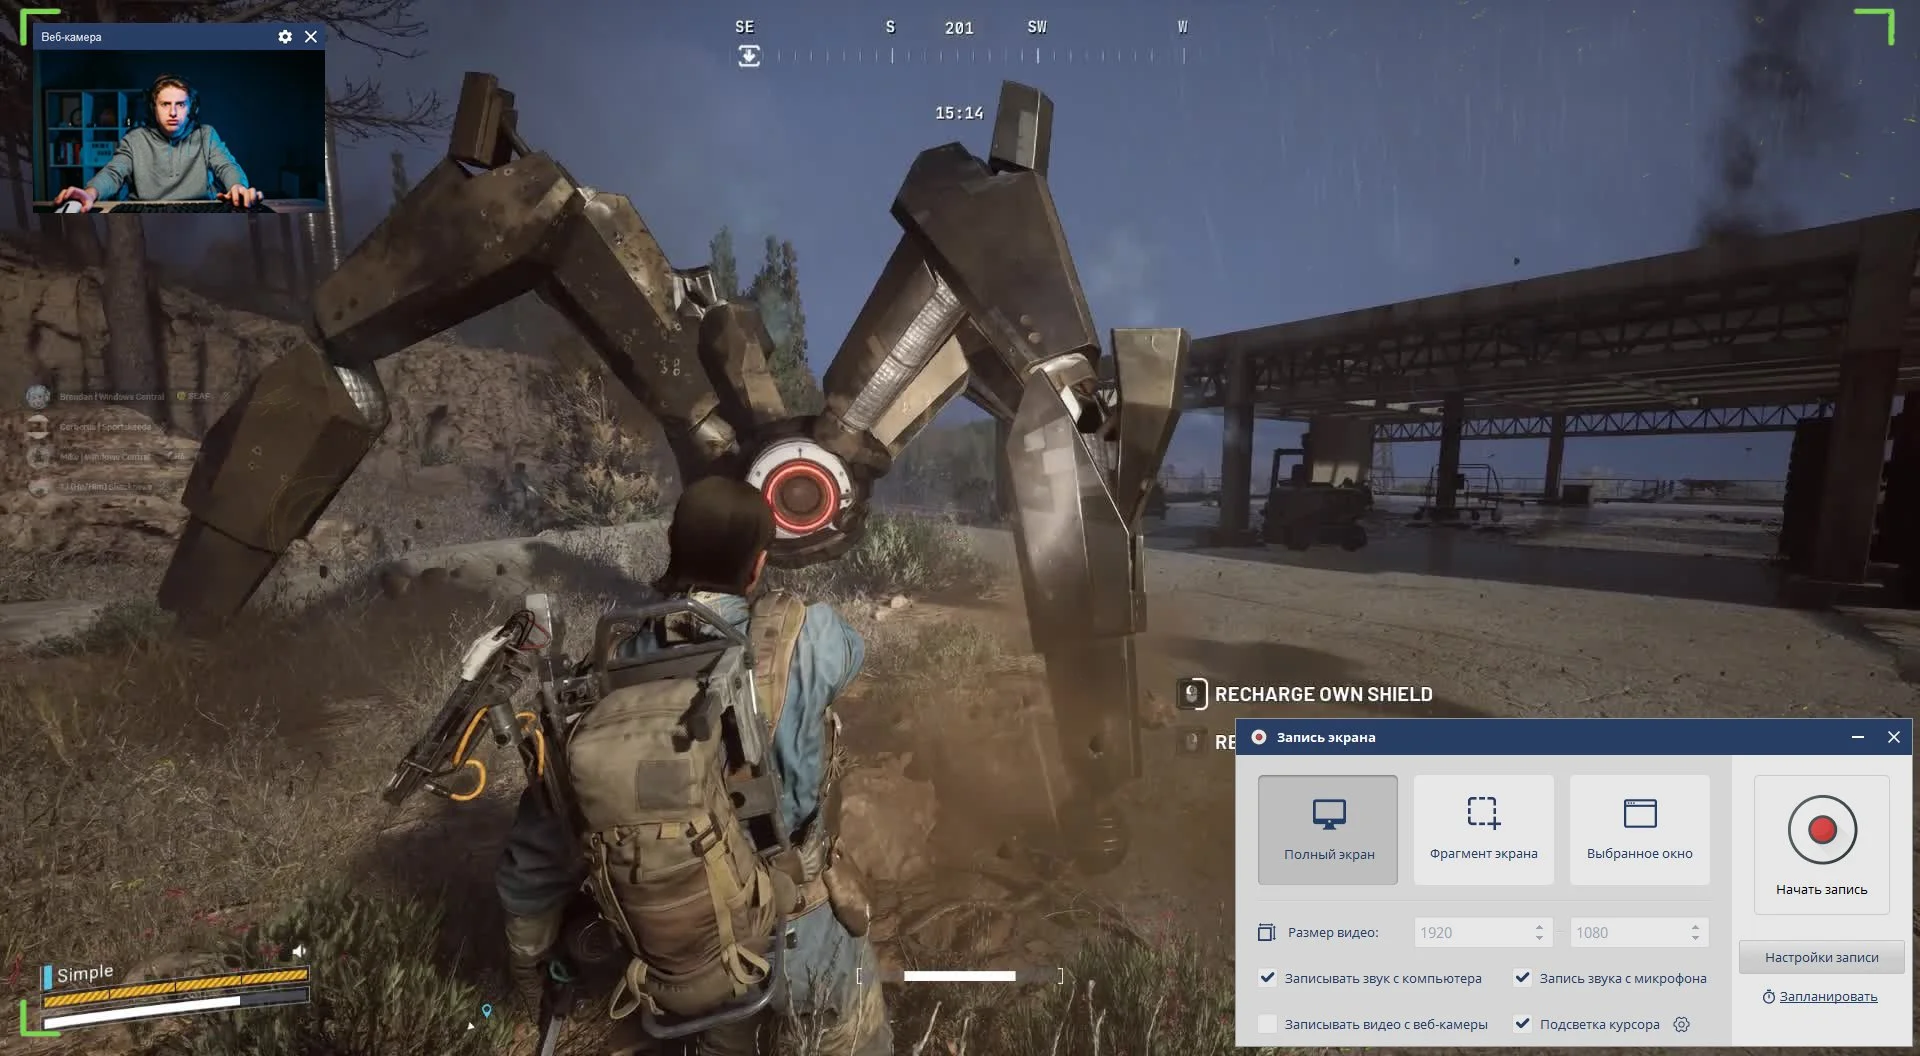The width and height of the screenshot is (1920, 1056).
Task: Decrease video height with down arrow
Action: [x=1696, y=938]
